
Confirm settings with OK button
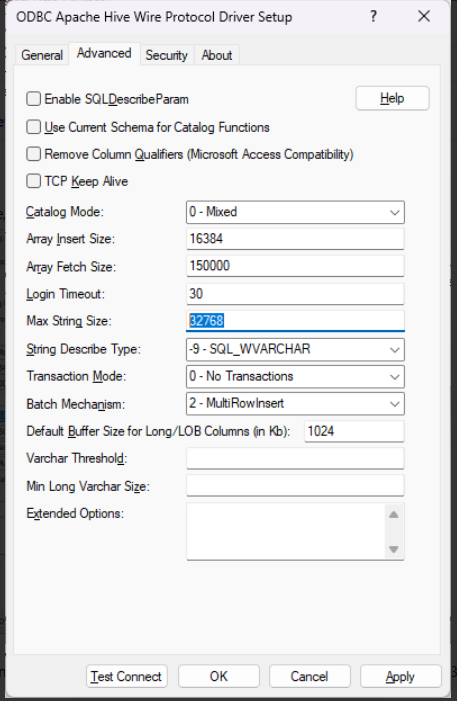(219, 676)
